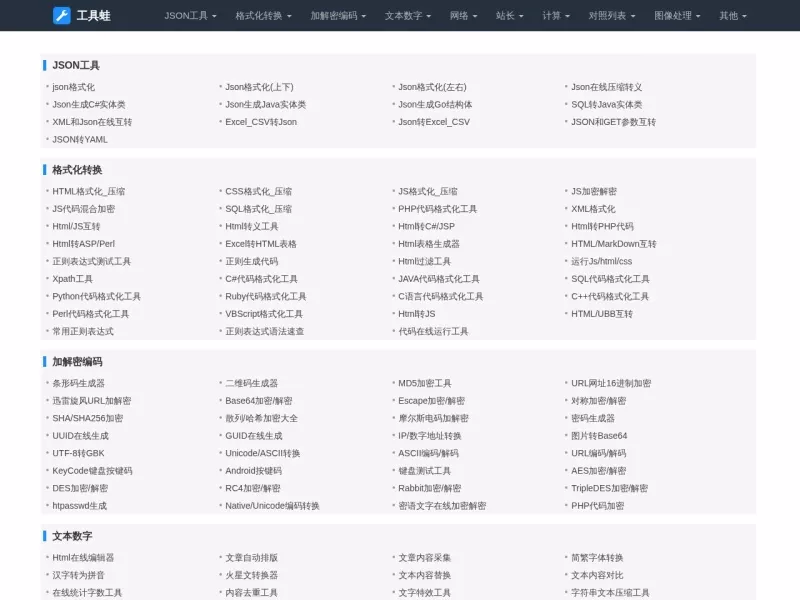Open HTML格式化_压缩 tool
The image size is (800, 600).
[88, 191]
